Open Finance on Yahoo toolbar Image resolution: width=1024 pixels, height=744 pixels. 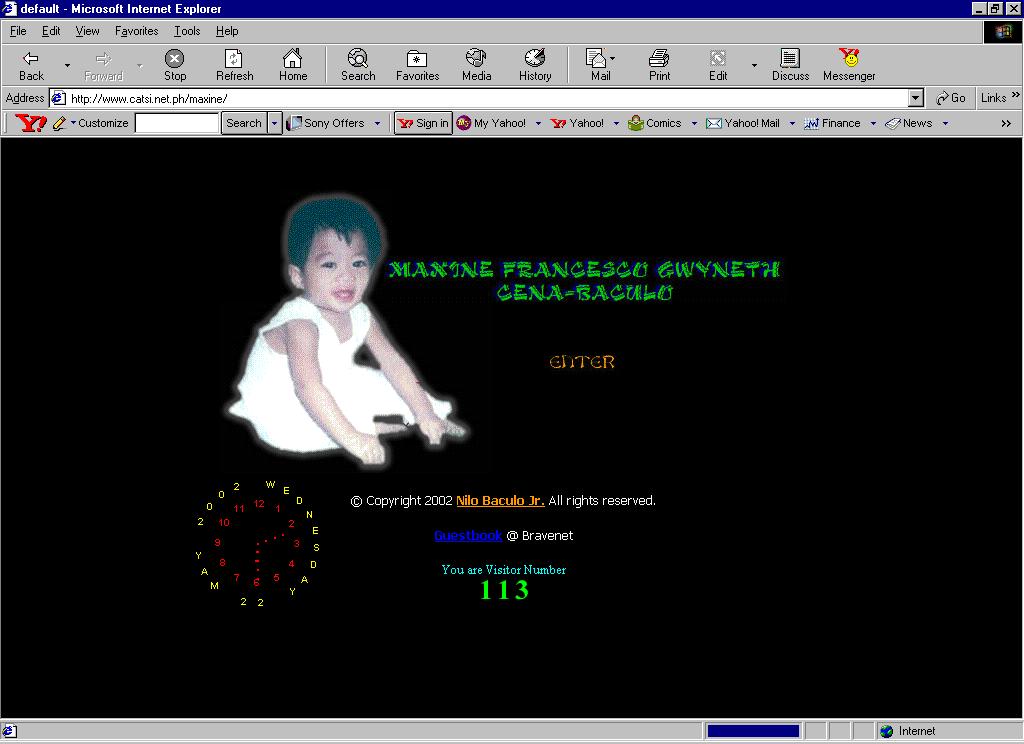(832, 123)
